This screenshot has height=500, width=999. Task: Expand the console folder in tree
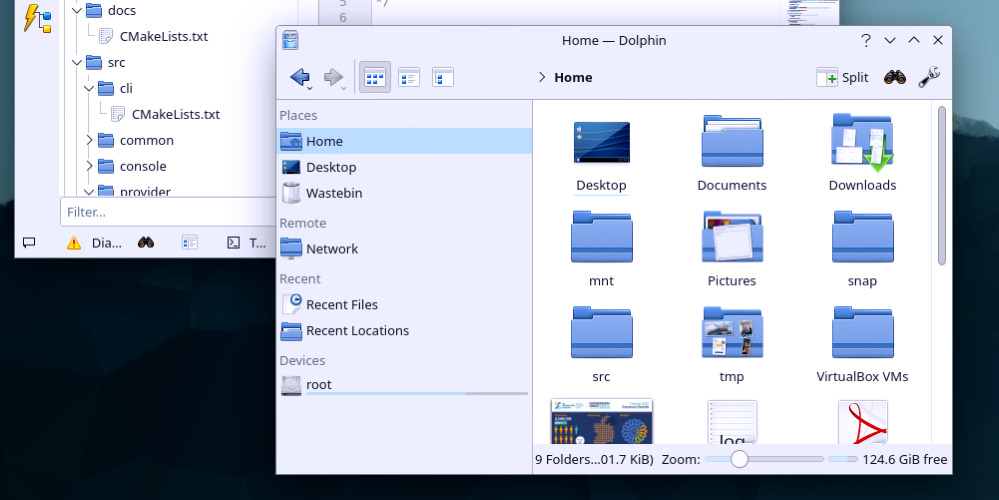click(89, 166)
